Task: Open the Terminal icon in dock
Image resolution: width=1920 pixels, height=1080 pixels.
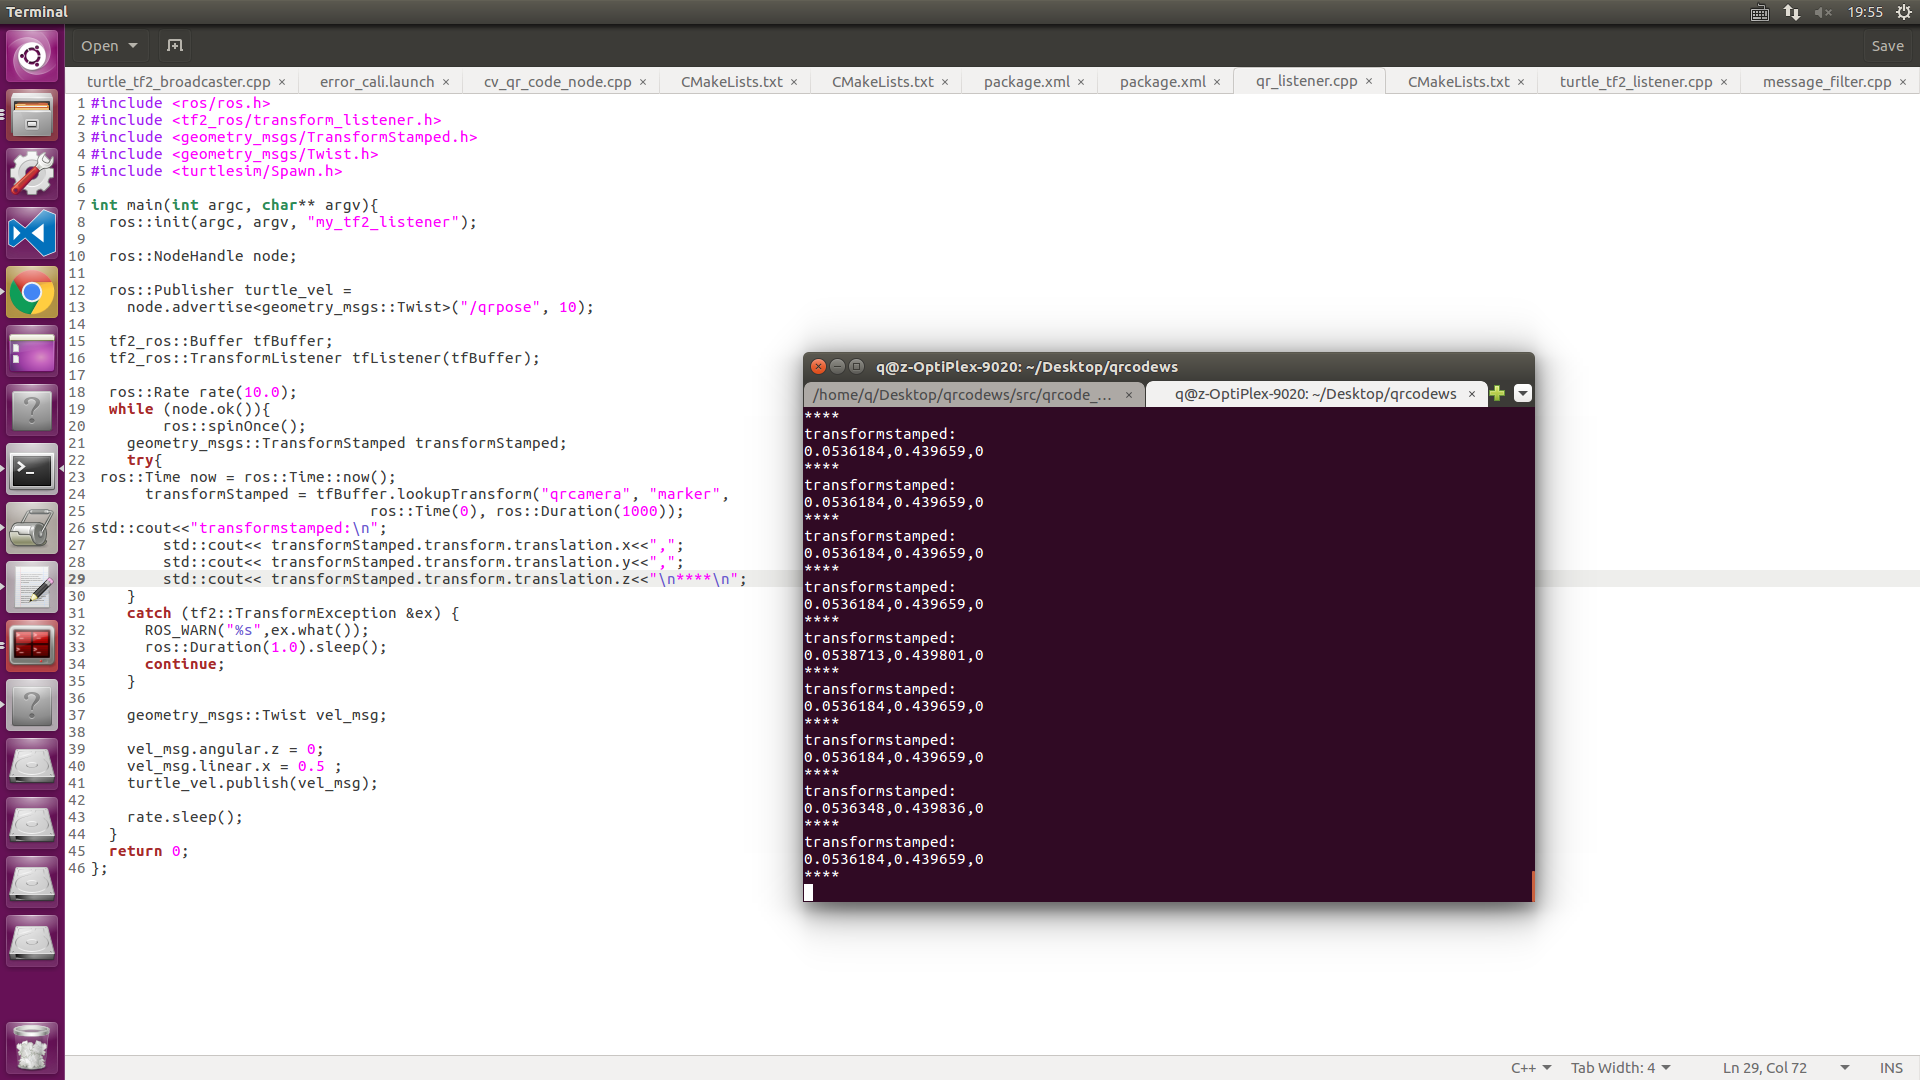Action: [x=32, y=470]
